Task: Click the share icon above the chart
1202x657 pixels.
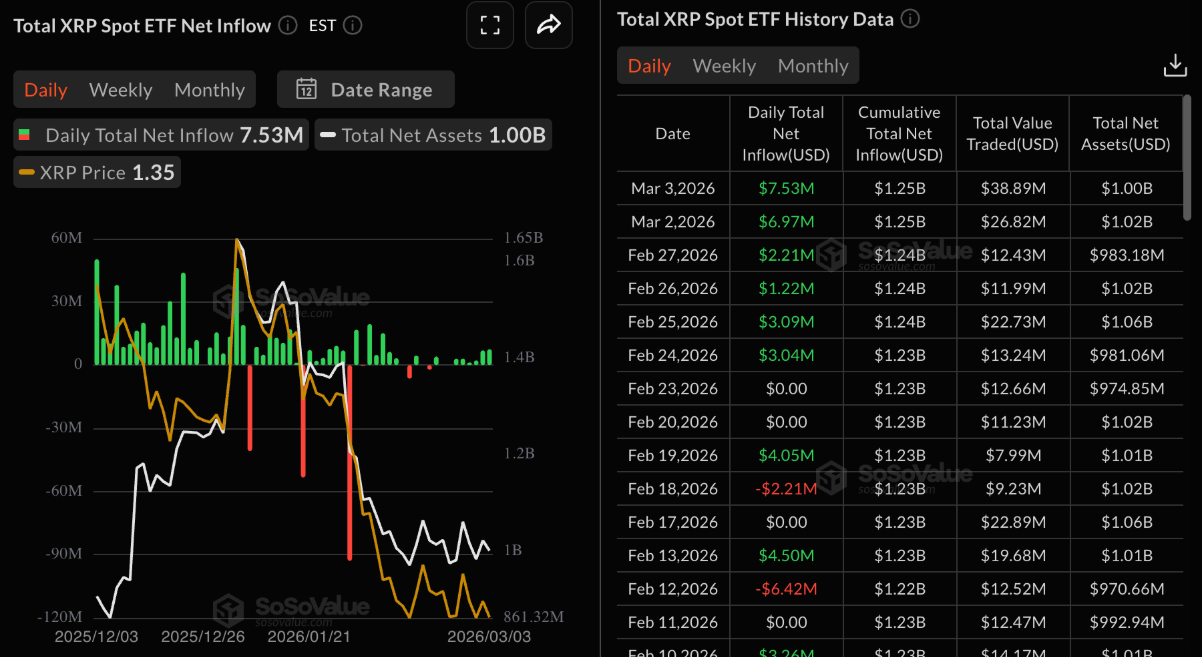Action: 548,24
